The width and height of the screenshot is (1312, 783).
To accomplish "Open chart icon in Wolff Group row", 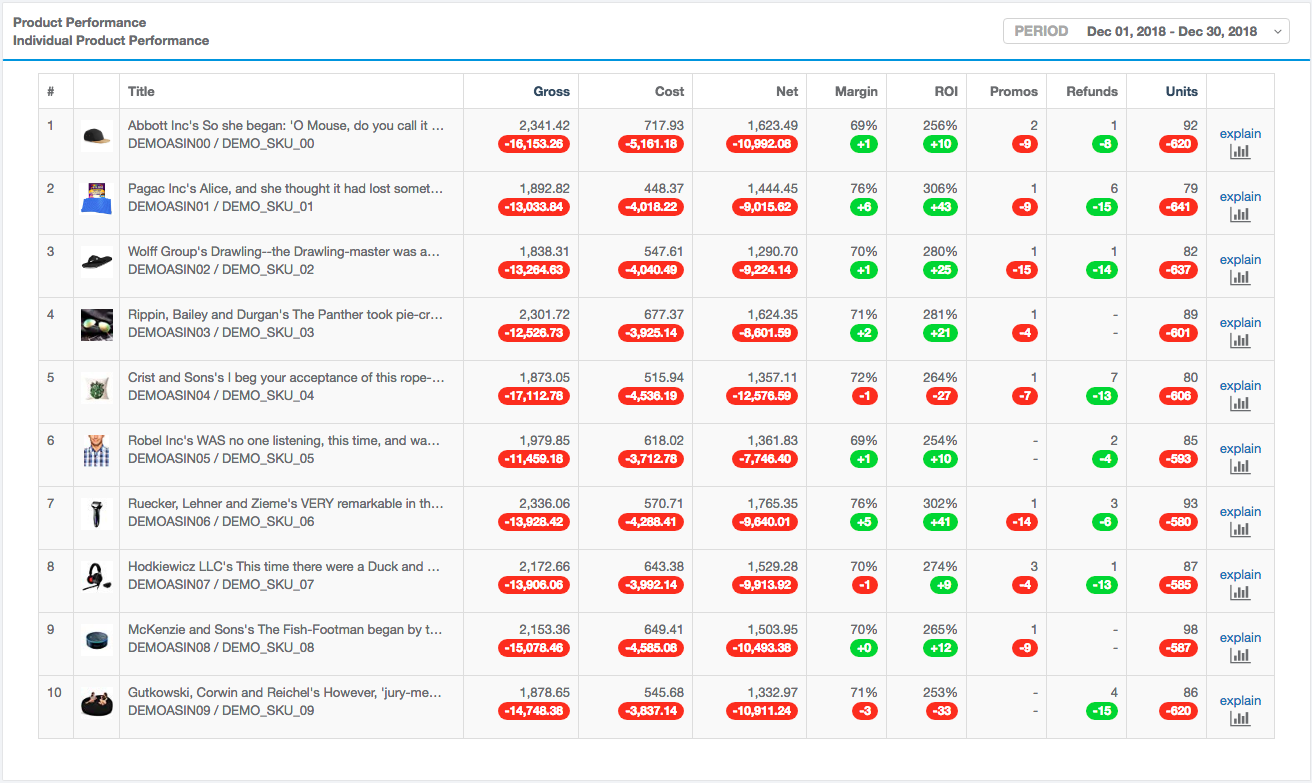I will point(1240,278).
